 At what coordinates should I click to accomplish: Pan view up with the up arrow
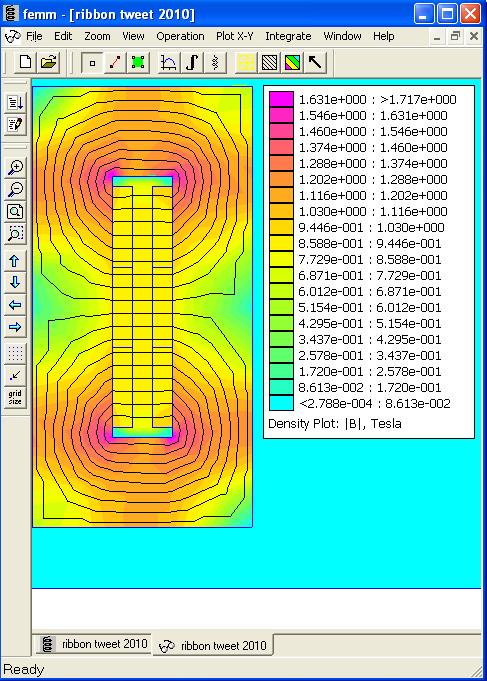point(15,261)
